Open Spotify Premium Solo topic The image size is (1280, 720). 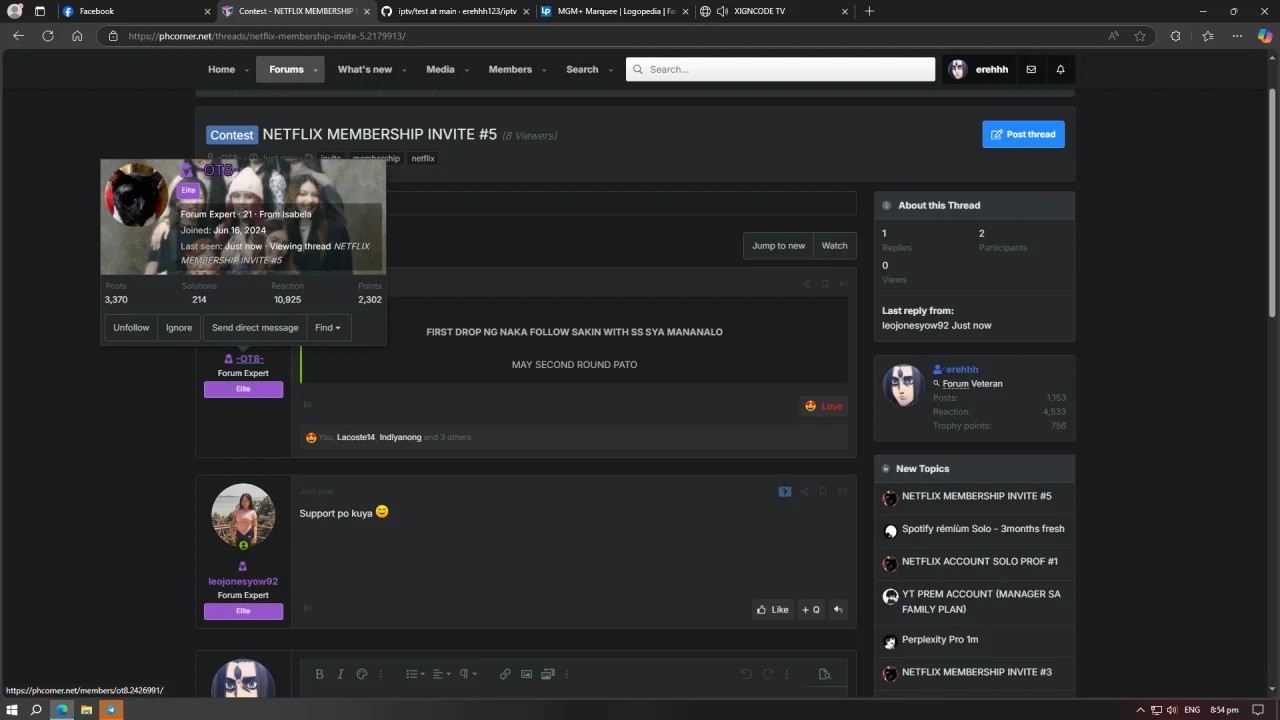pyautogui.click(x=983, y=529)
